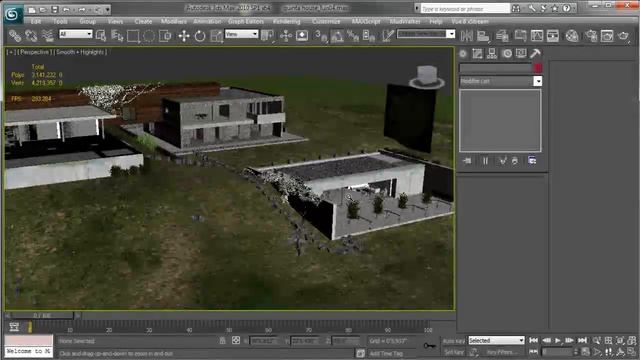This screenshot has width=640, height=360.
Task: Toggle Angle Snap on the main toolbar
Action: tap(337, 36)
